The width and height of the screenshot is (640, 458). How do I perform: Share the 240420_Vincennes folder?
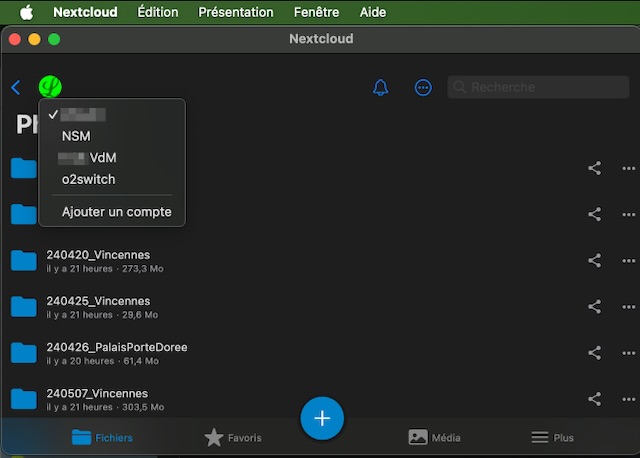point(594,260)
